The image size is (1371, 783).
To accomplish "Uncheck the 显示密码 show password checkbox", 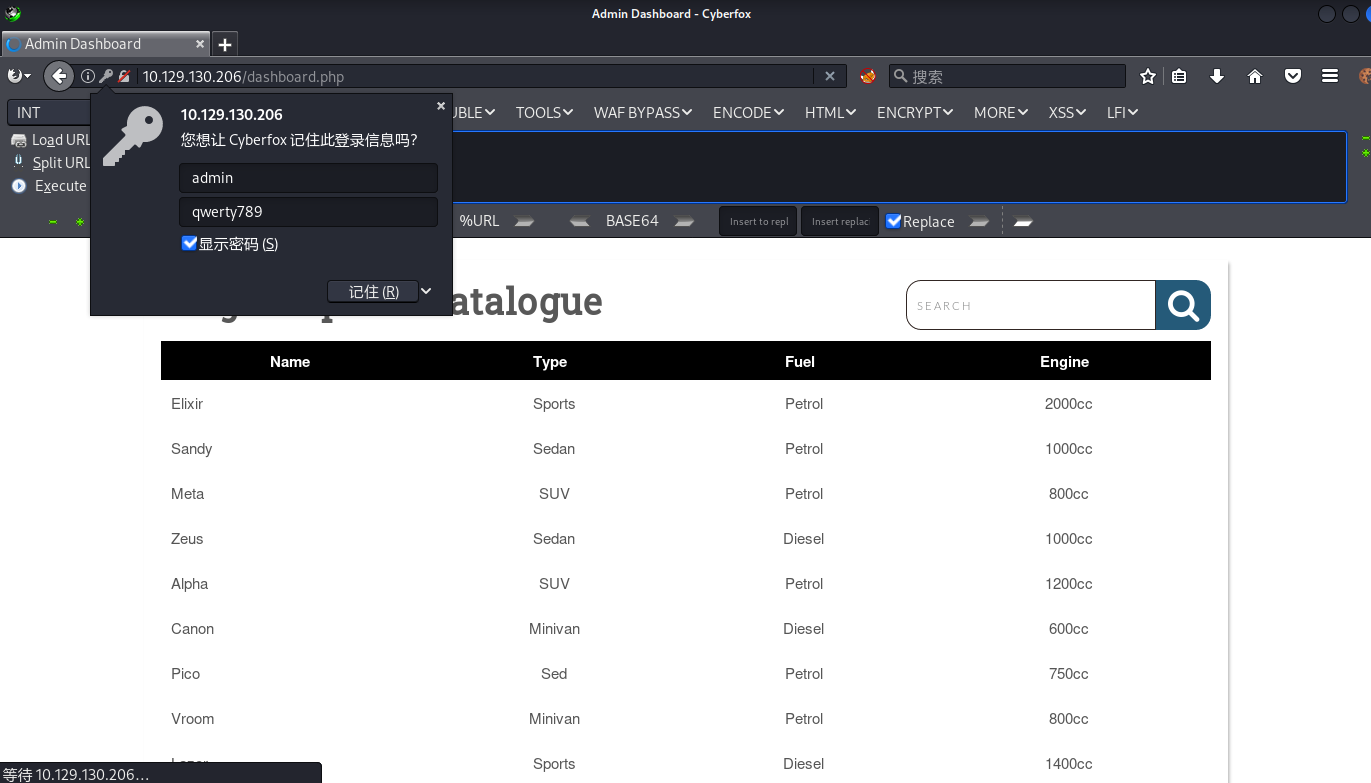I will pyautogui.click(x=189, y=243).
